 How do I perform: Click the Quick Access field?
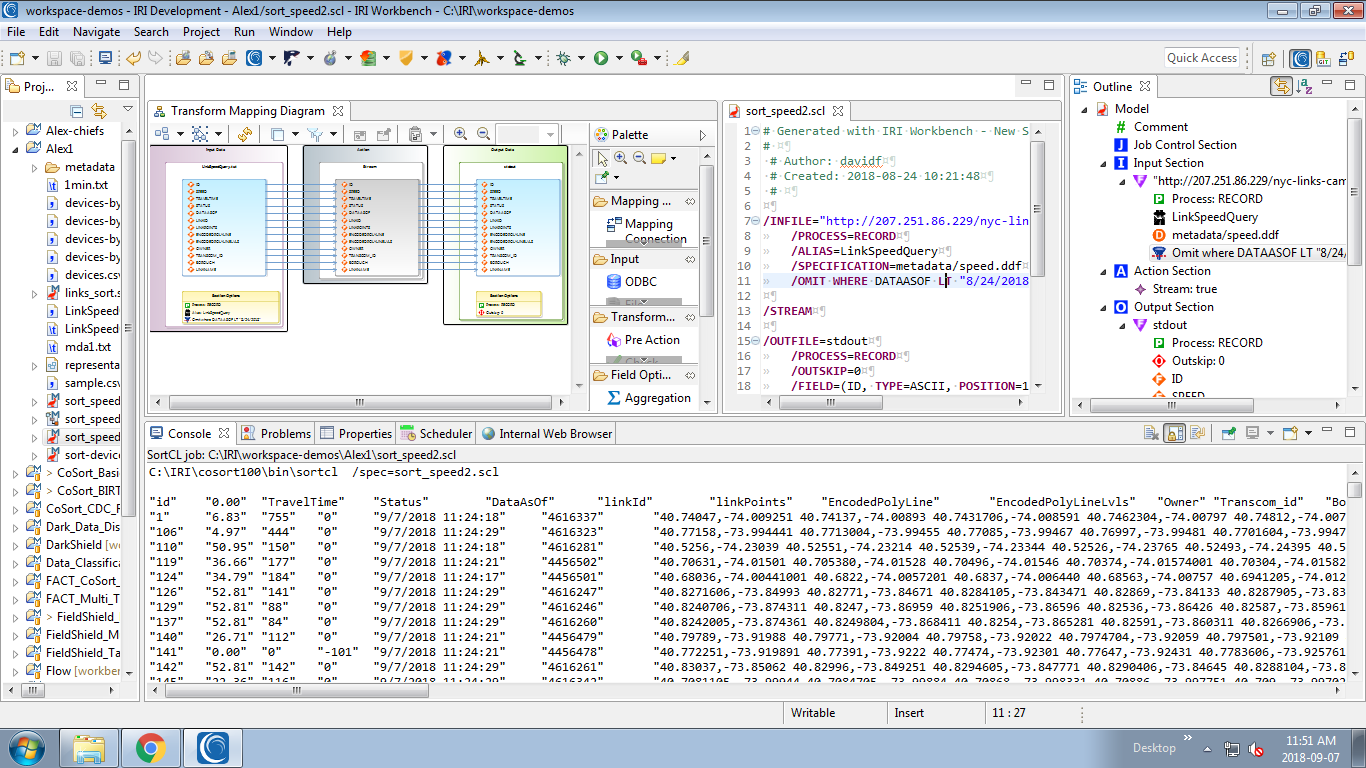pyautogui.click(x=1202, y=58)
